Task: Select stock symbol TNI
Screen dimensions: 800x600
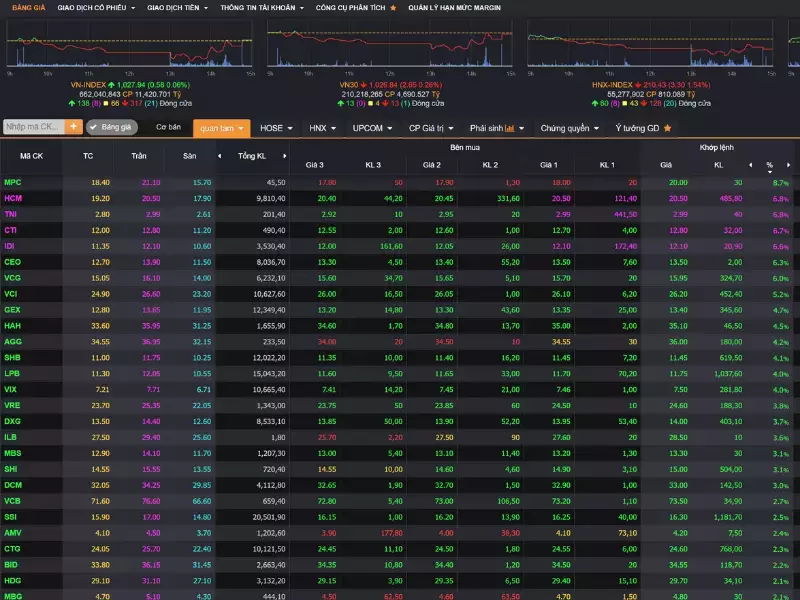Action: pyautogui.click(x=10, y=214)
